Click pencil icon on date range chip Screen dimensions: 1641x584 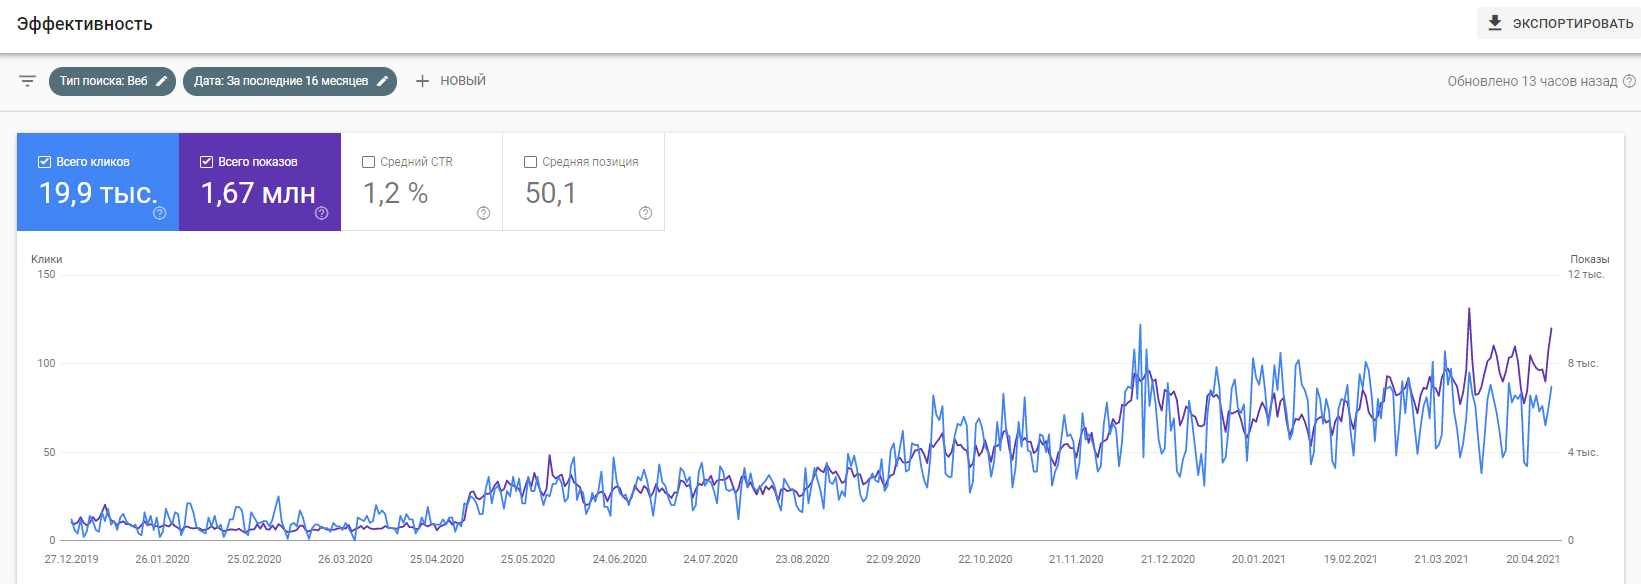click(382, 81)
